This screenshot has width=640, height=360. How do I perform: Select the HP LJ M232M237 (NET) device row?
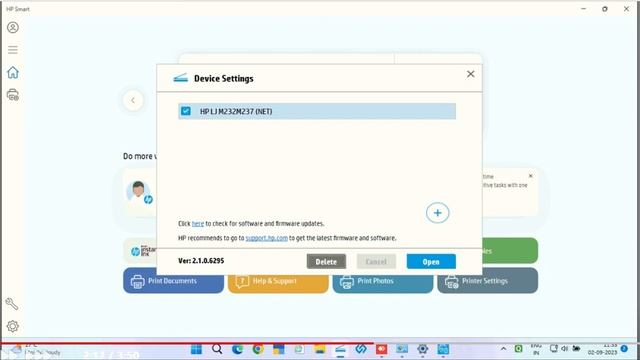pyautogui.click(x=317, y=111)
